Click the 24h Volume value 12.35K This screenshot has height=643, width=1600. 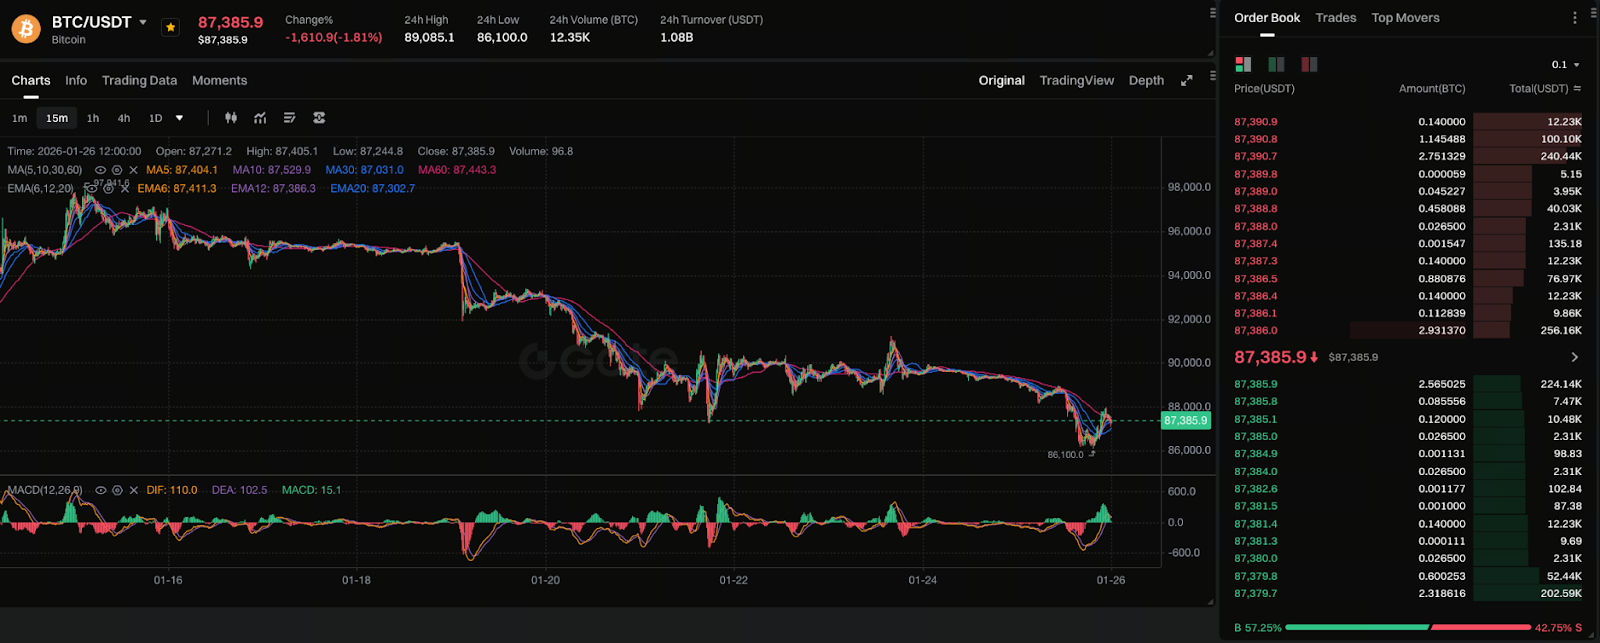point(570,38)
